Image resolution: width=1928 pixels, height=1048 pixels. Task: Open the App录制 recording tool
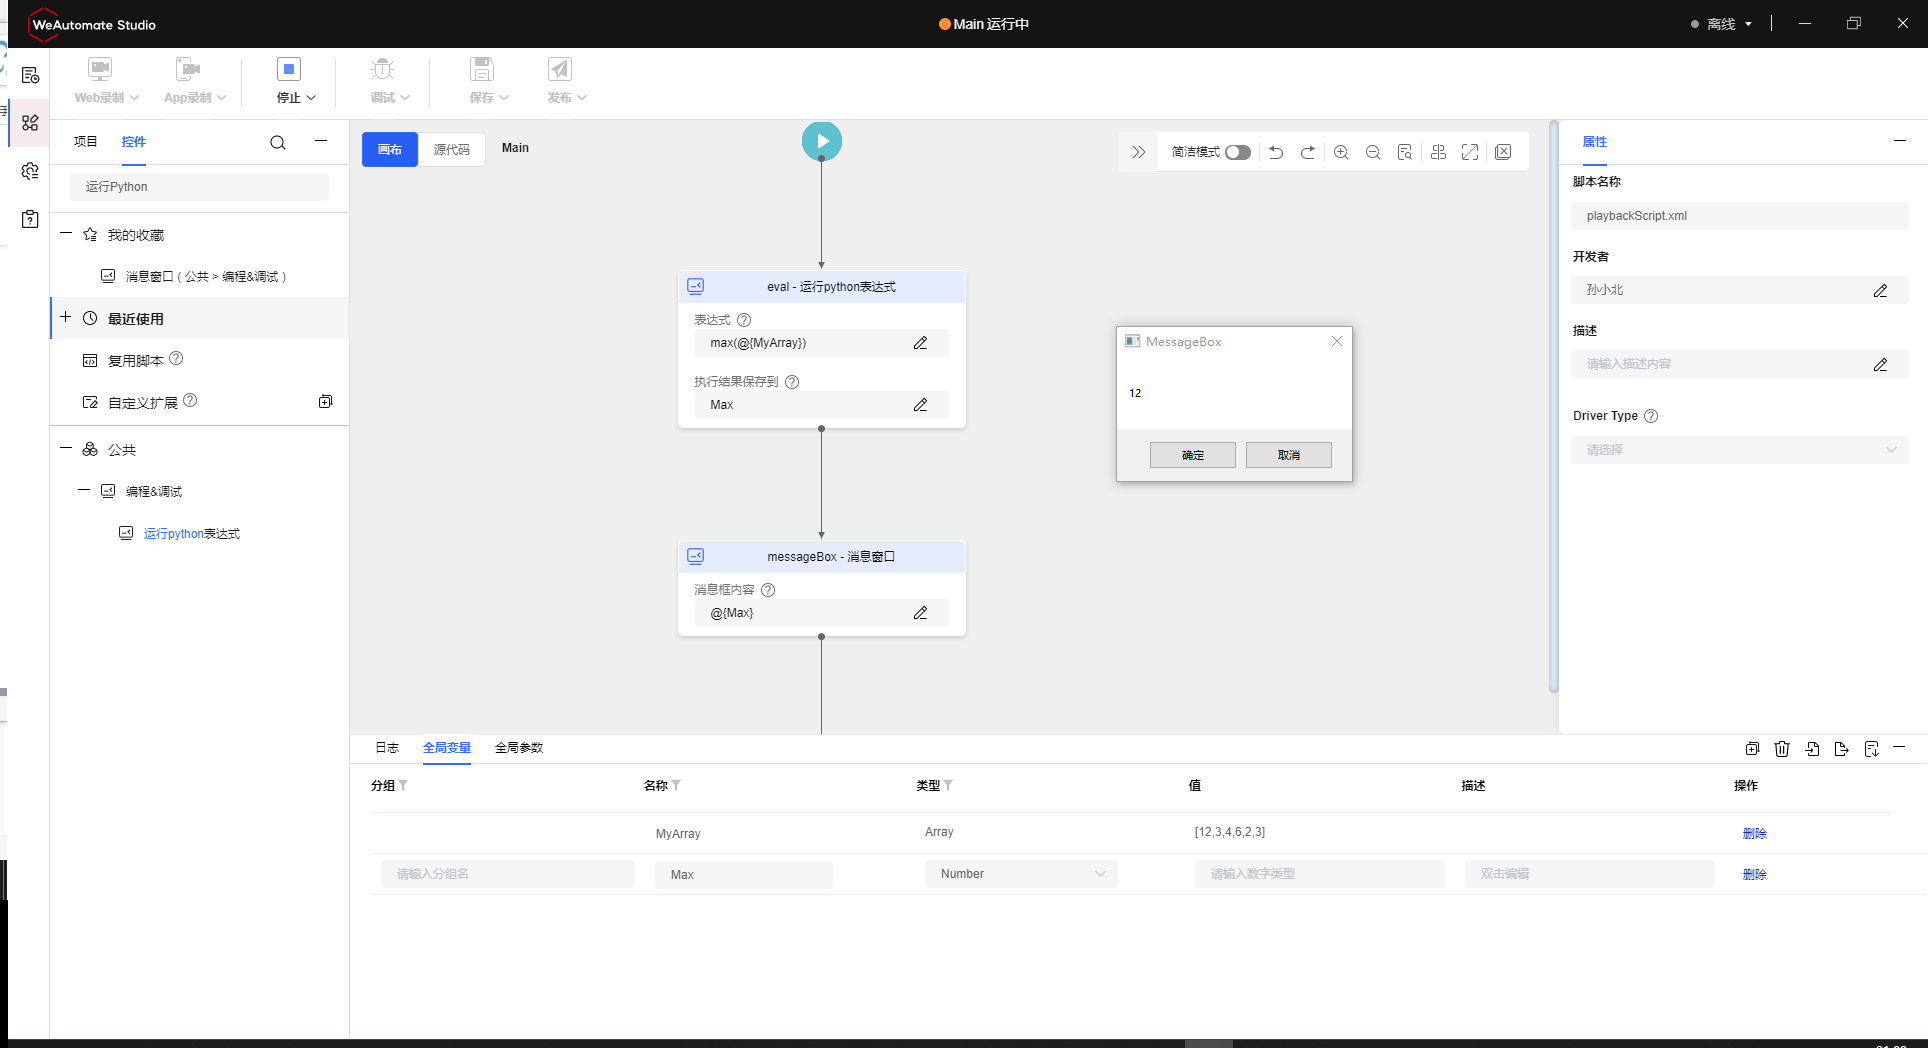[194, 80]
